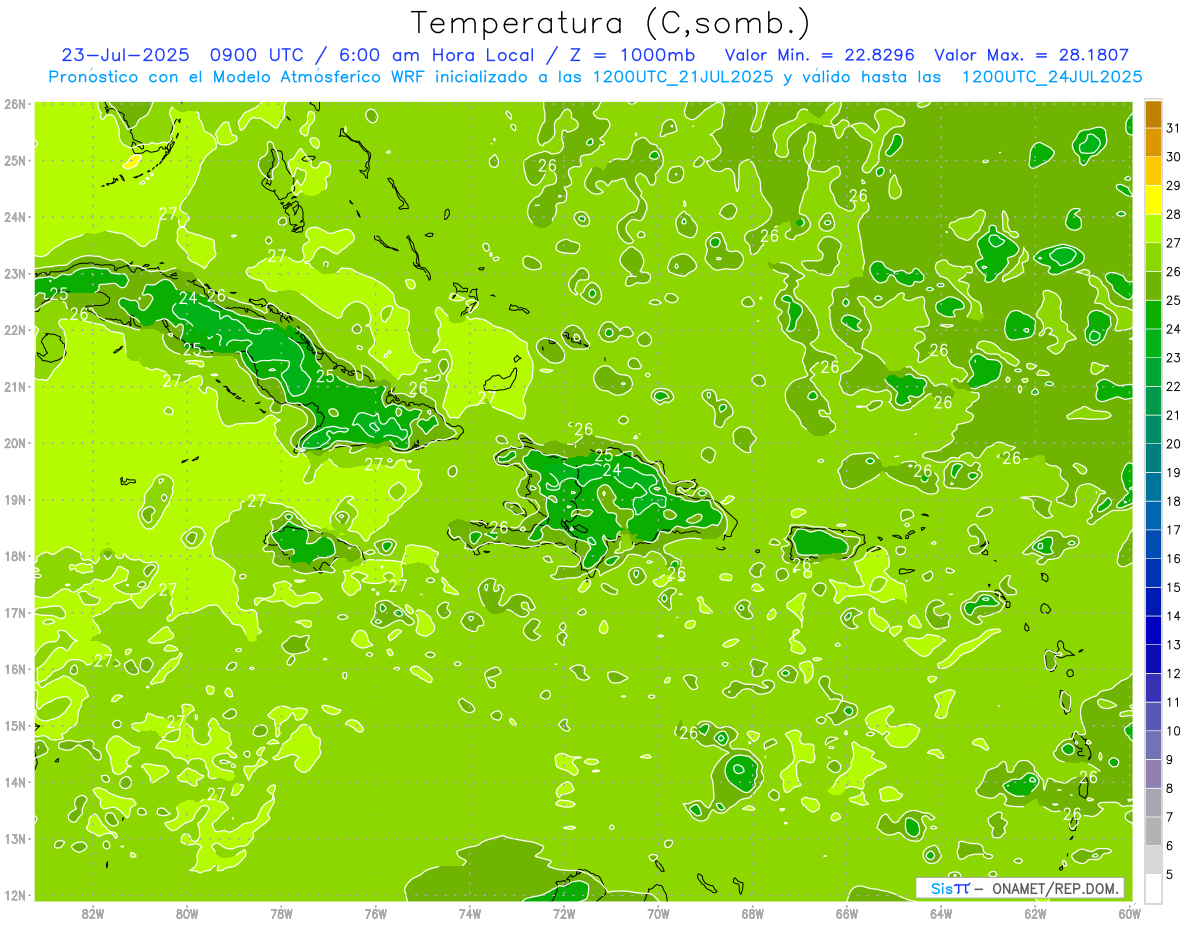Click the gray band between 6 and 7
Viewport: 1200px width, 927px height.
tap(1153, 831)
